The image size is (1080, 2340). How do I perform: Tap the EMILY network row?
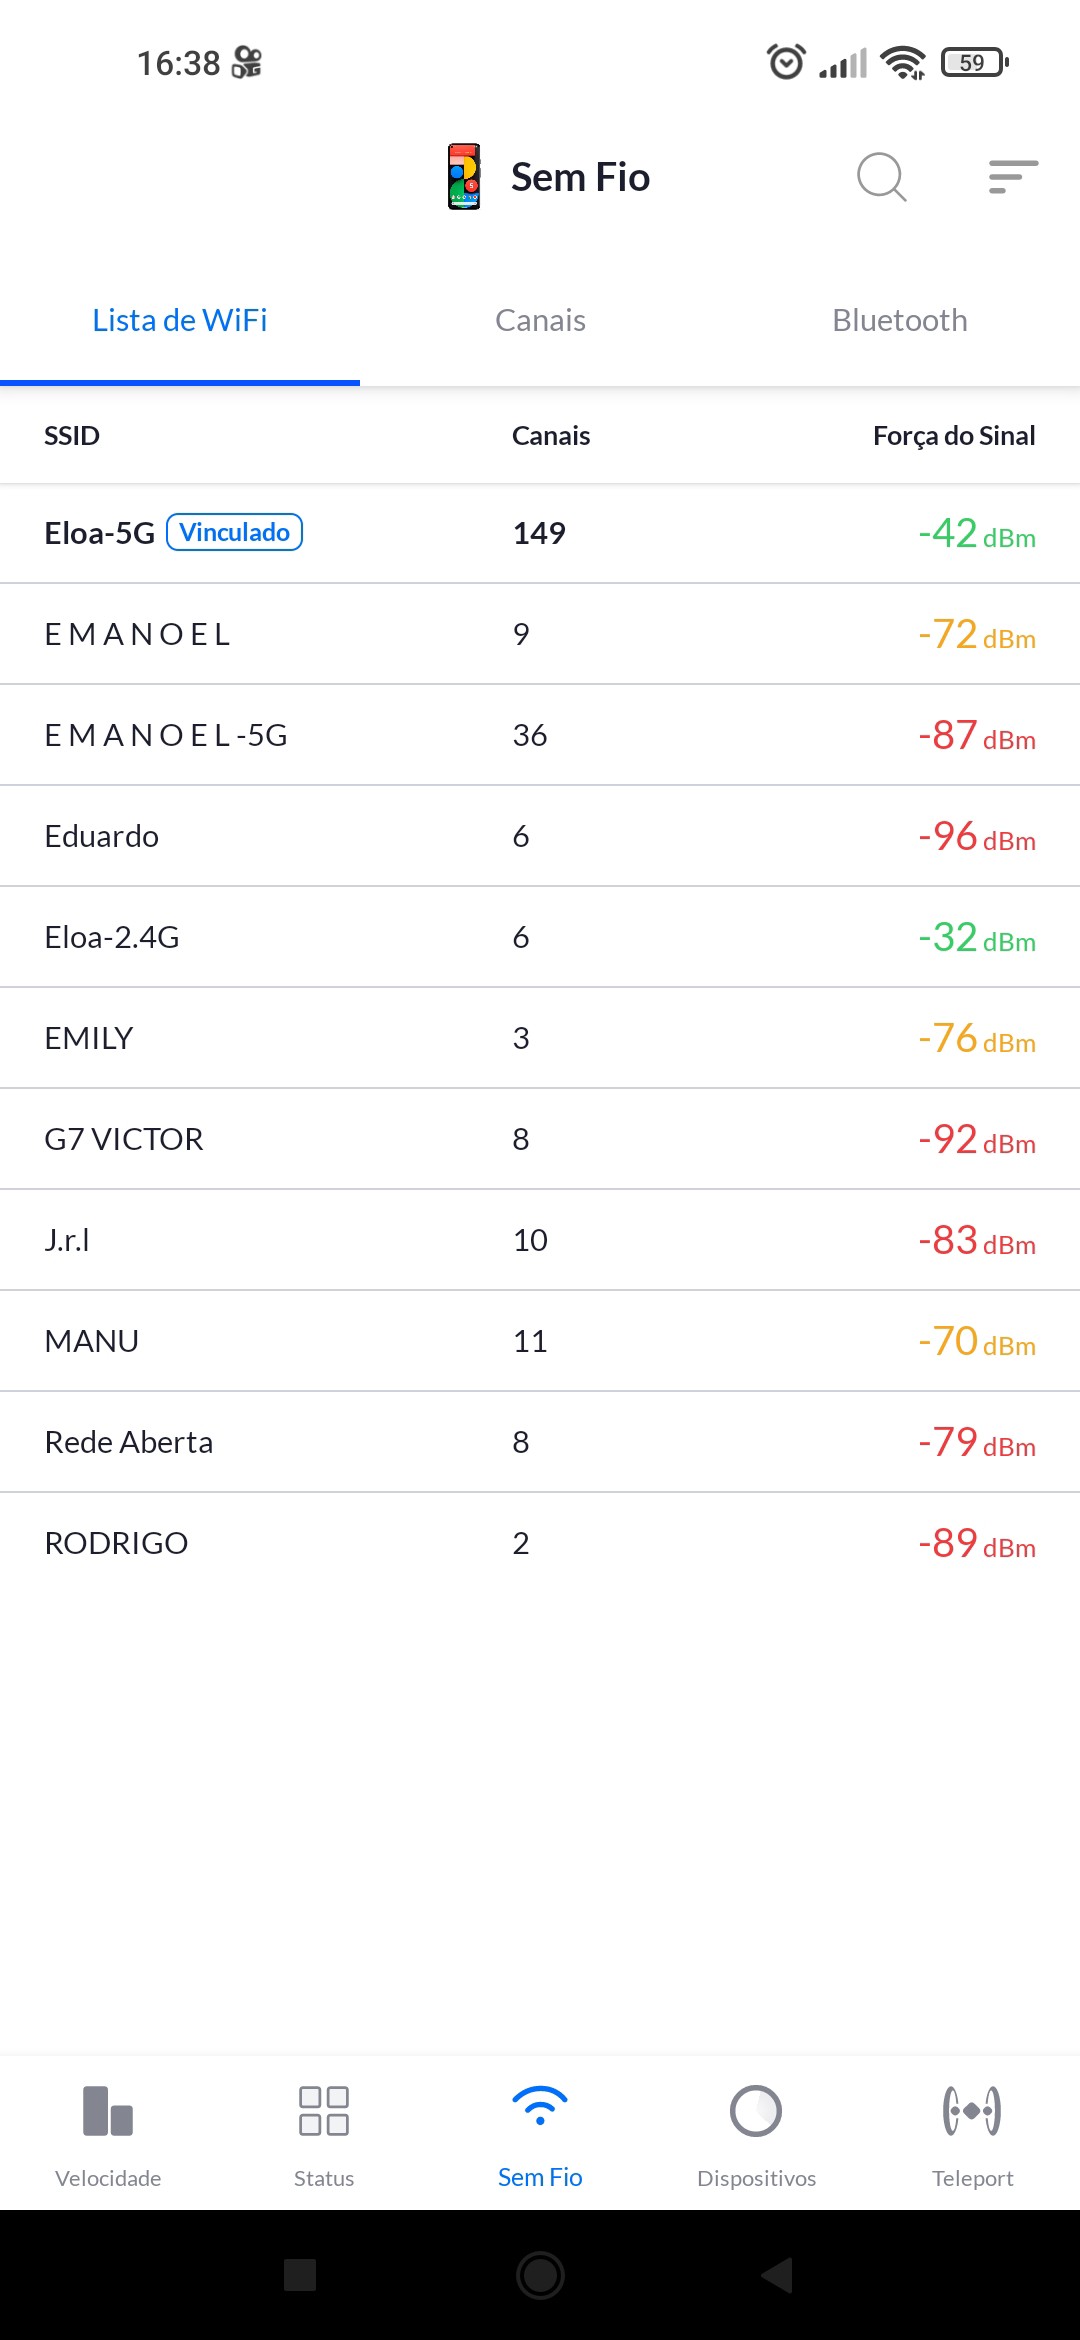[540, 1038]
